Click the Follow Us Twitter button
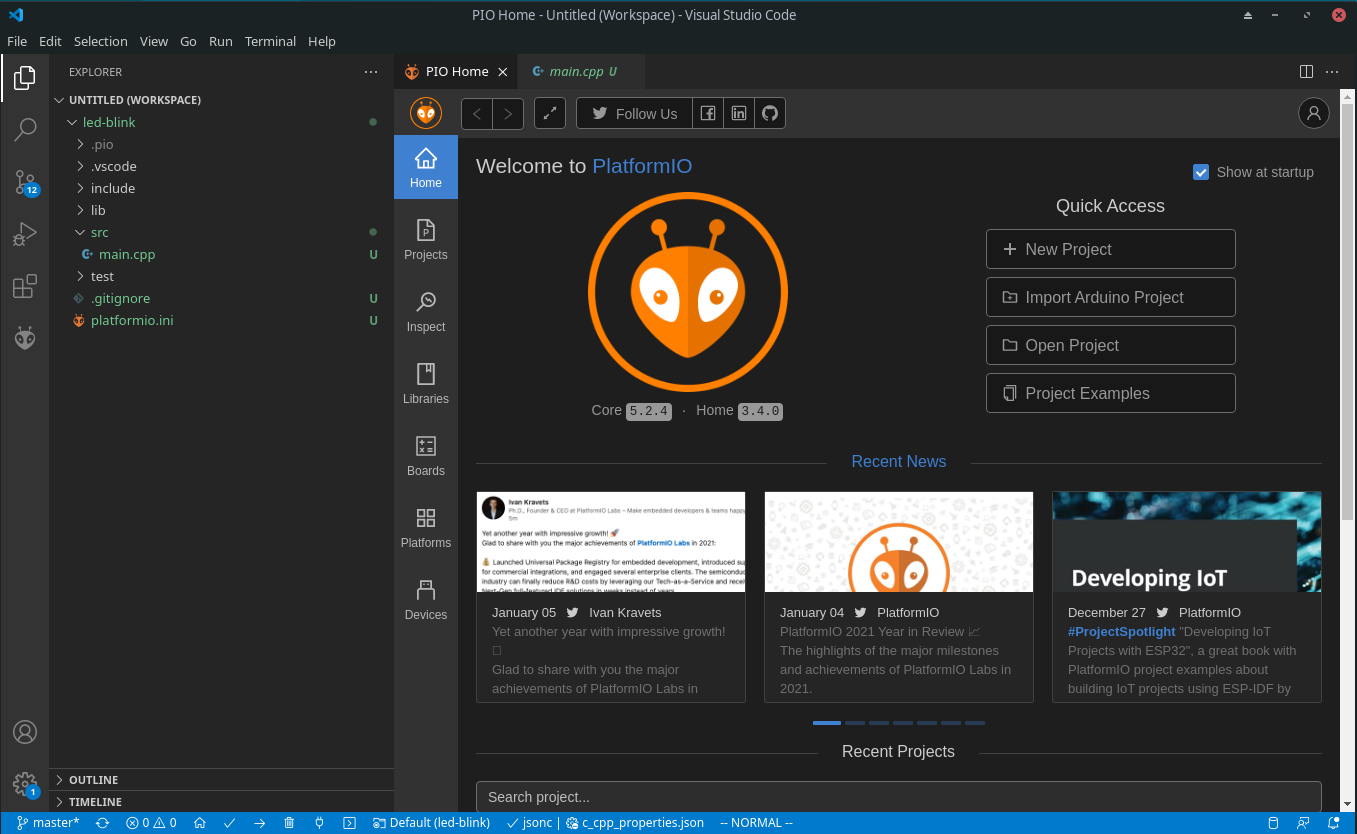This screenshot has width=1357, height=834. coord(634,114)
